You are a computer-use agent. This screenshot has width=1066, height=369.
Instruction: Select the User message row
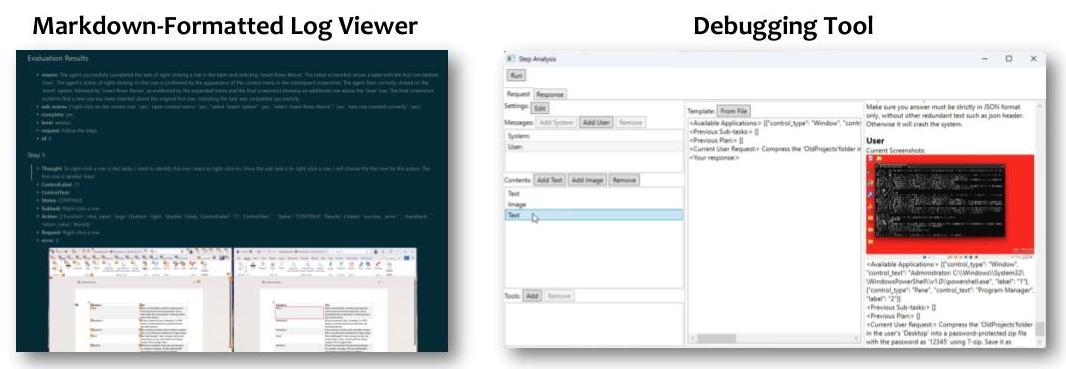(594, 146)
